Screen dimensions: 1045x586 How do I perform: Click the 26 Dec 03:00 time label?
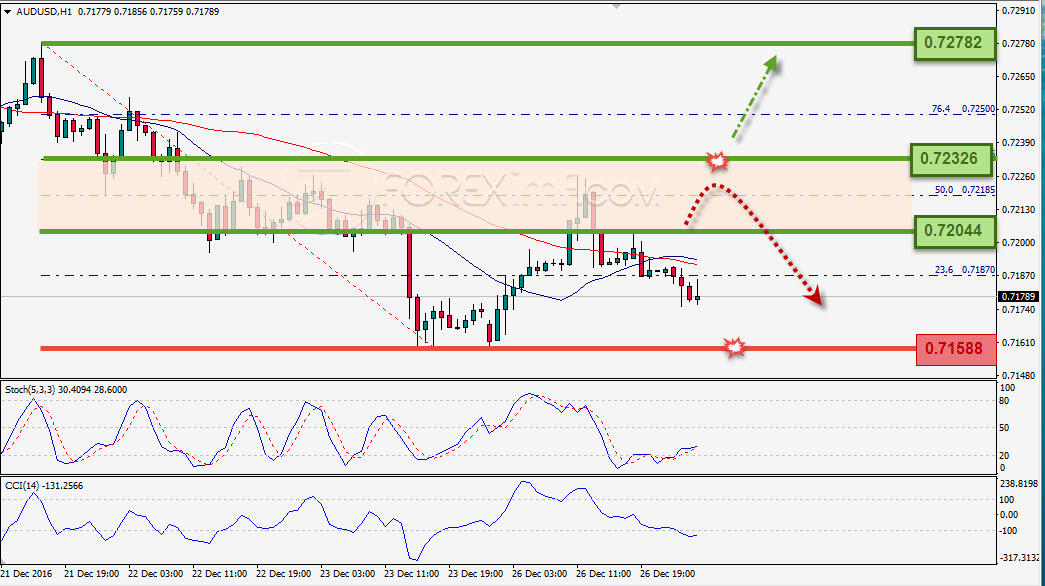(539, 573)
